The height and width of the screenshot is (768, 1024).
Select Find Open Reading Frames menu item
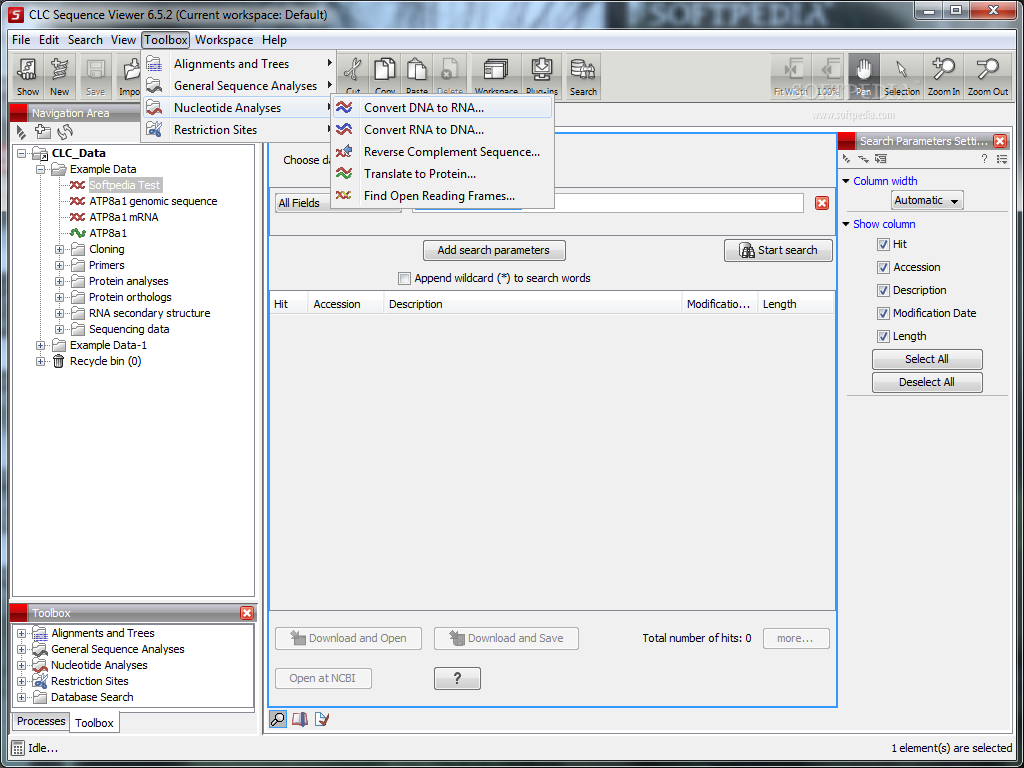tap(442, 196)
